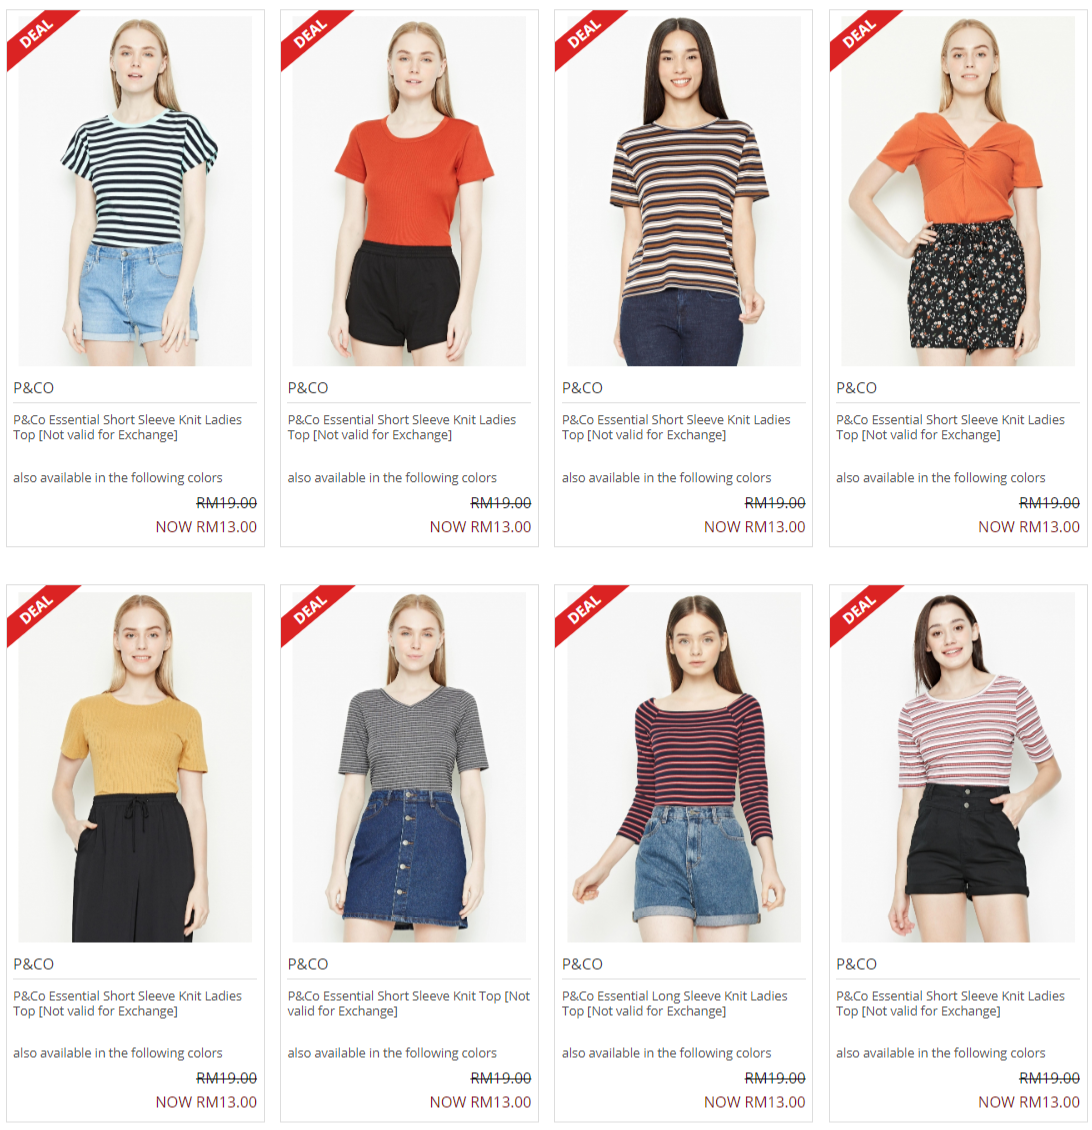The height and width of the screenshot is (1130, 1092).
Task: View the orange twist-front top photo
Action: click(x=958, y=191)
